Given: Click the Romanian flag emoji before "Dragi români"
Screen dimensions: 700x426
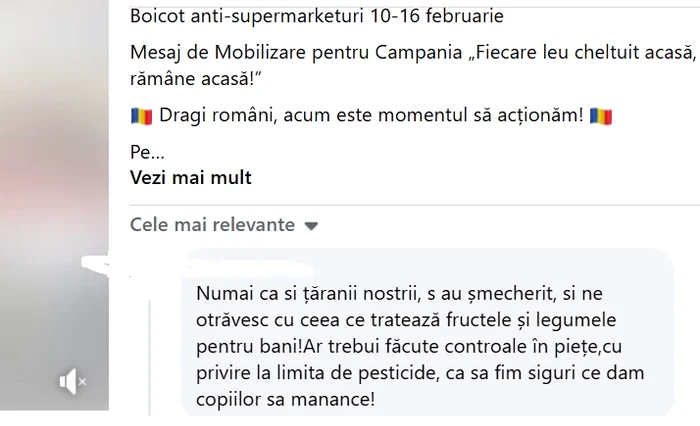Looking at the screenshot, I should point(141,116).
